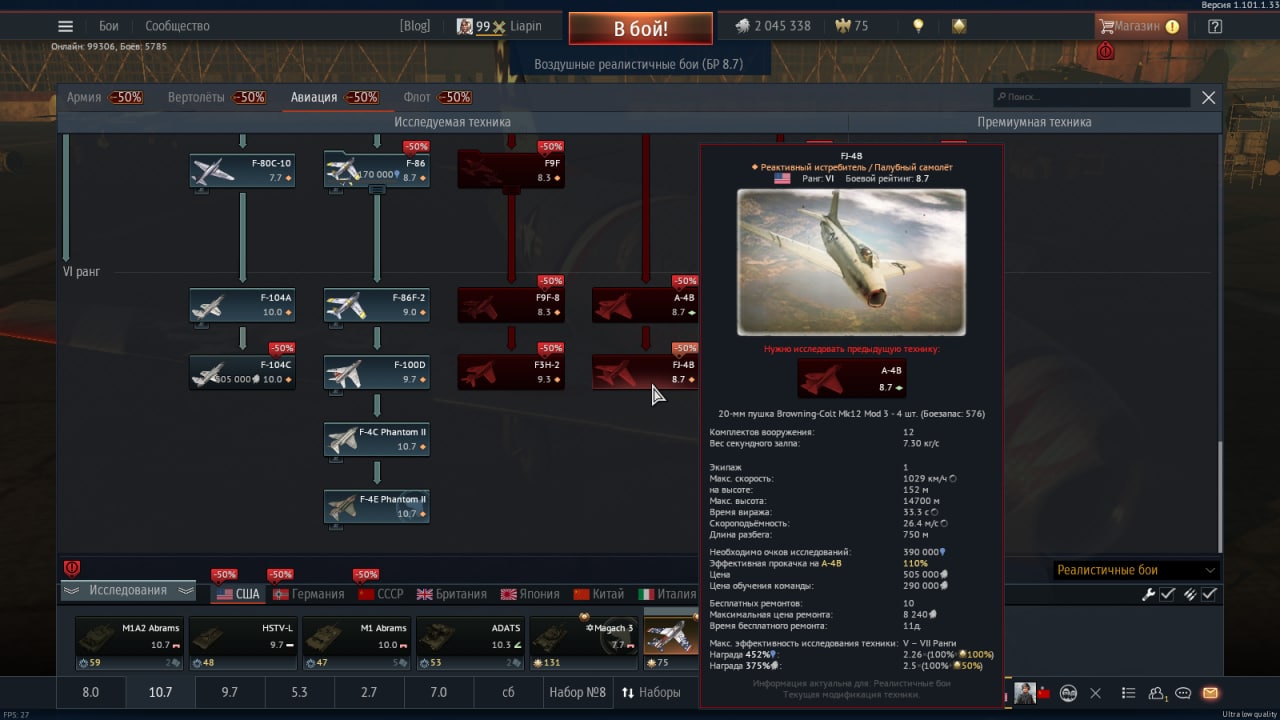Select the Япония nation tab
Viewport: 1280px width, 720px height.
[530, 594]
